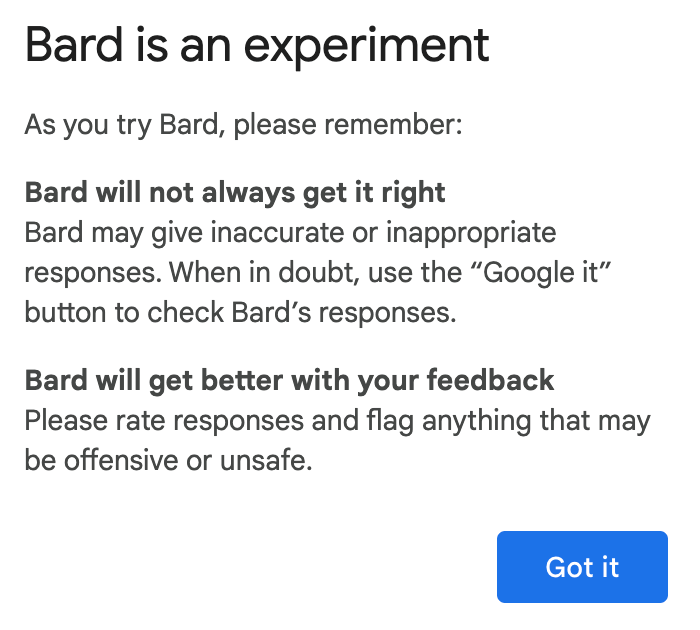Viewport: 700px width, 630px height.
Task: Click the "Bard may give inaccurate or inappropriate" line
Action: 289,233
